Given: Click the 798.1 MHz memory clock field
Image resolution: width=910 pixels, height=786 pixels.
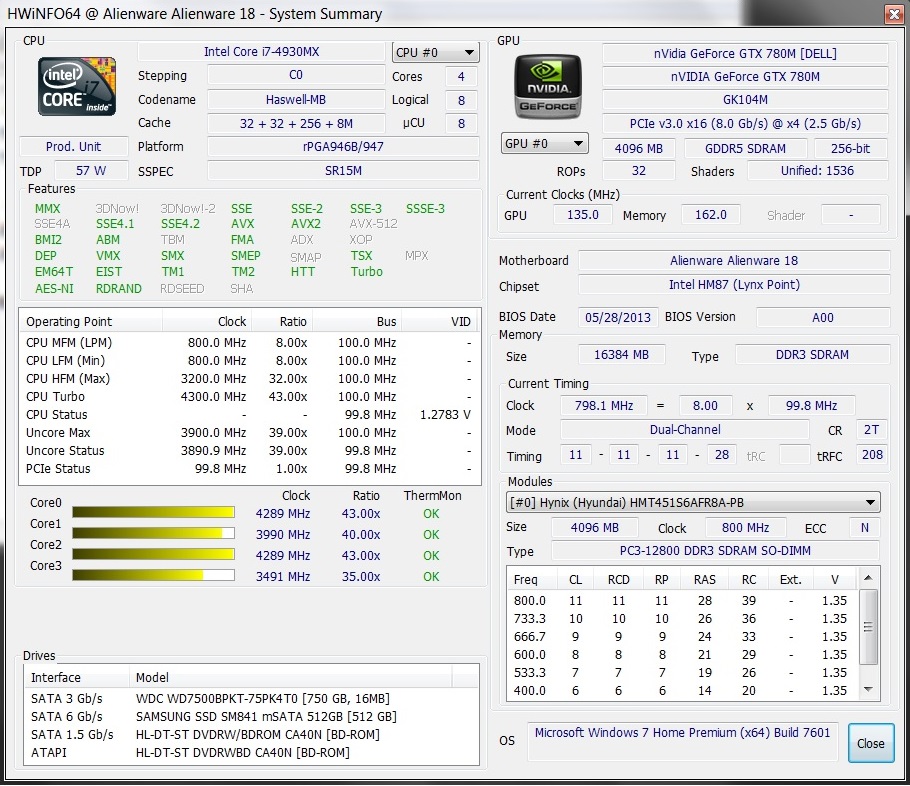Looking at the screenshot, I should click(604, 405).
